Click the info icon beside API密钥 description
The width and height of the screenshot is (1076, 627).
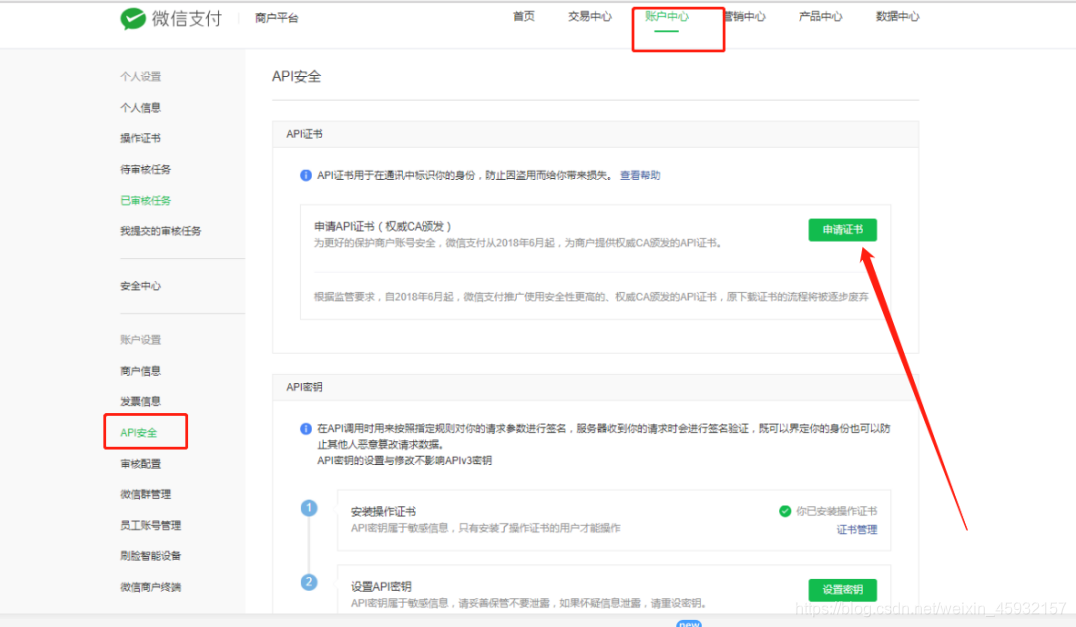coord(306,429)
